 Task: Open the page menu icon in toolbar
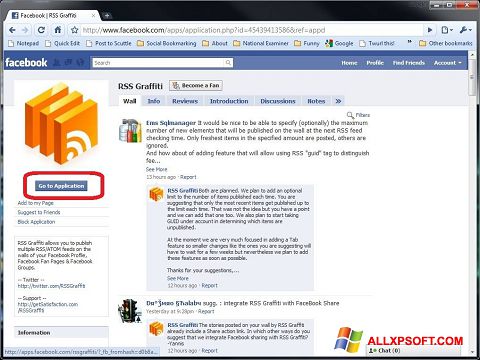point(447,30)
